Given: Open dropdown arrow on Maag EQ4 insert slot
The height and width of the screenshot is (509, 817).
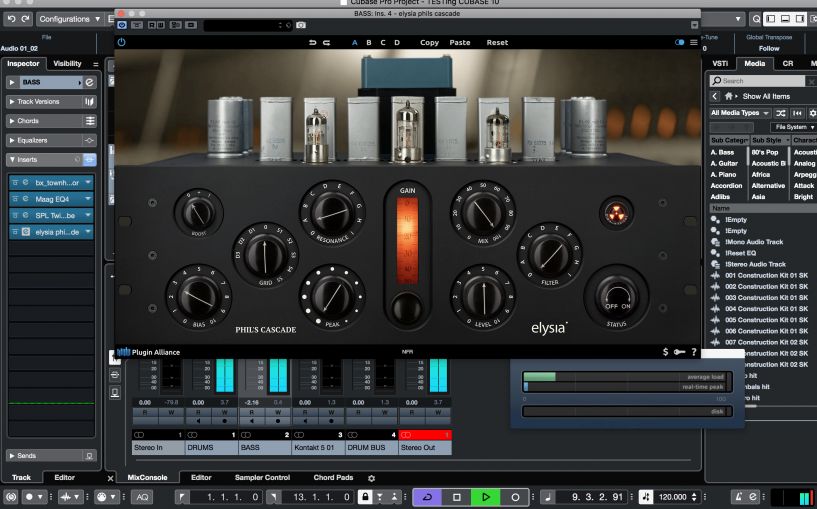Looking at the screenshot, I should pos(88,199).
